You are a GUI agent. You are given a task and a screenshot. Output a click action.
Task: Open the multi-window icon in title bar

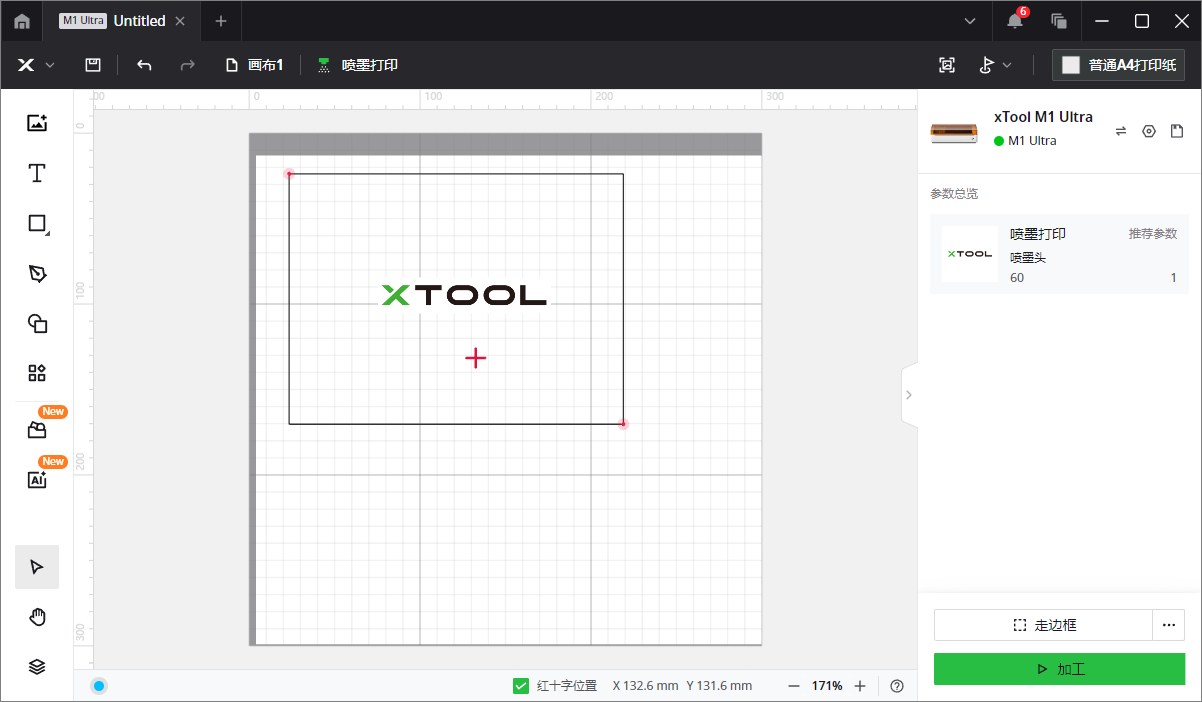[x=1059, y=21]
